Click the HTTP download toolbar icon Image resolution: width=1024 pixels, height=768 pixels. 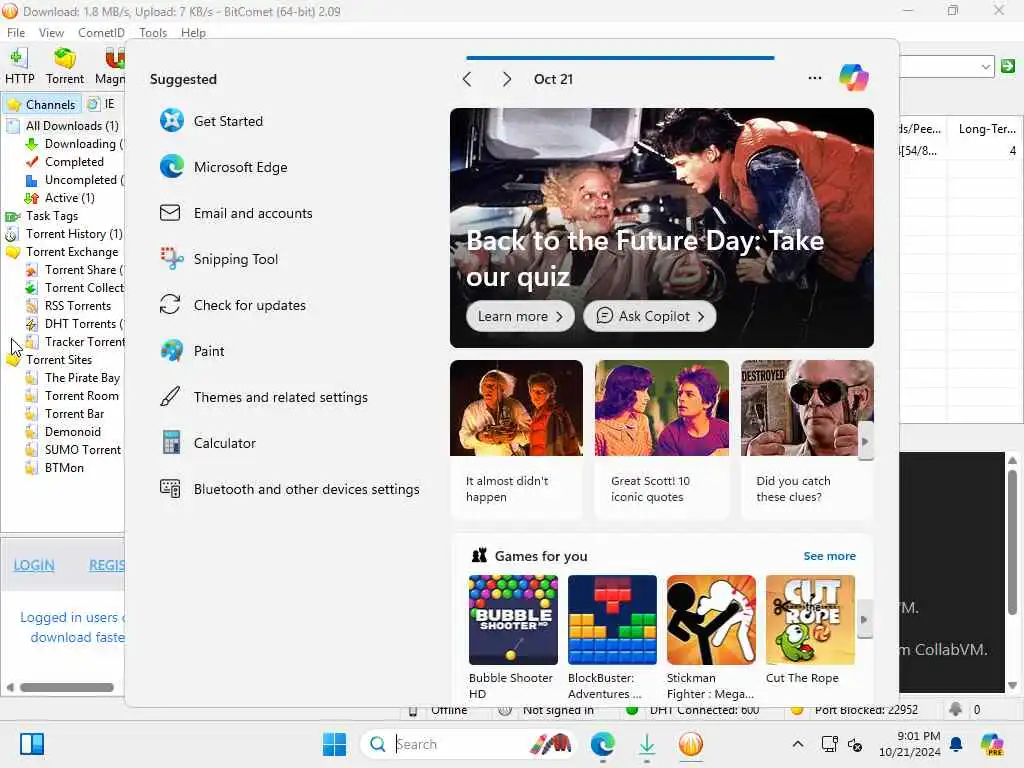(x=19, y=67)
